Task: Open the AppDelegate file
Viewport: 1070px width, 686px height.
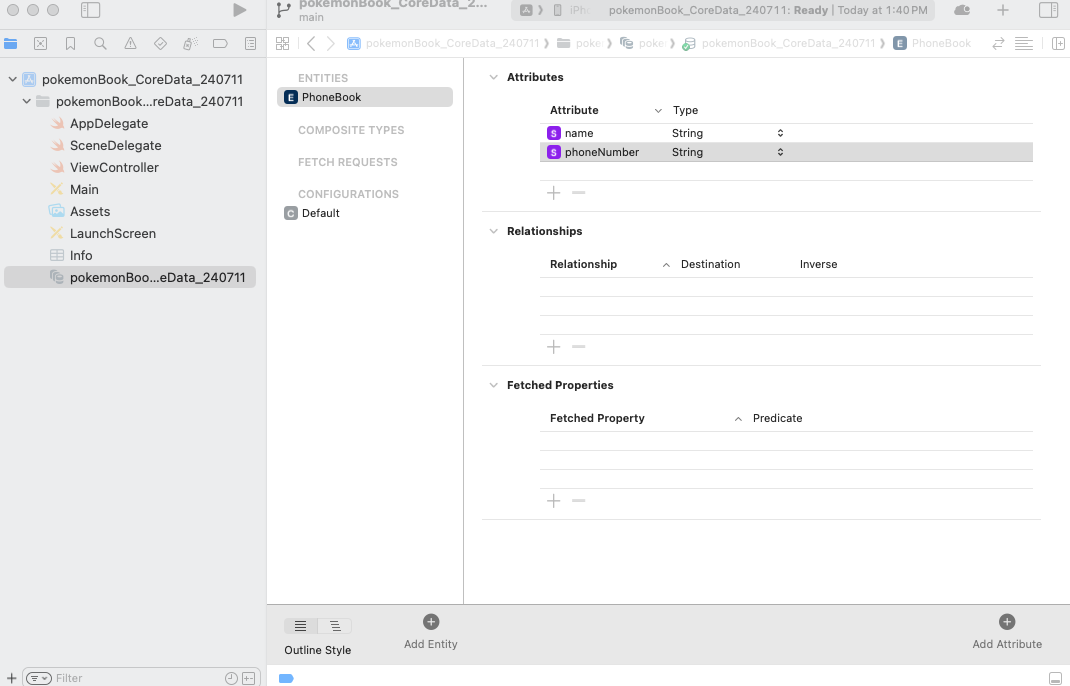Action: click(x=109, y=124)
